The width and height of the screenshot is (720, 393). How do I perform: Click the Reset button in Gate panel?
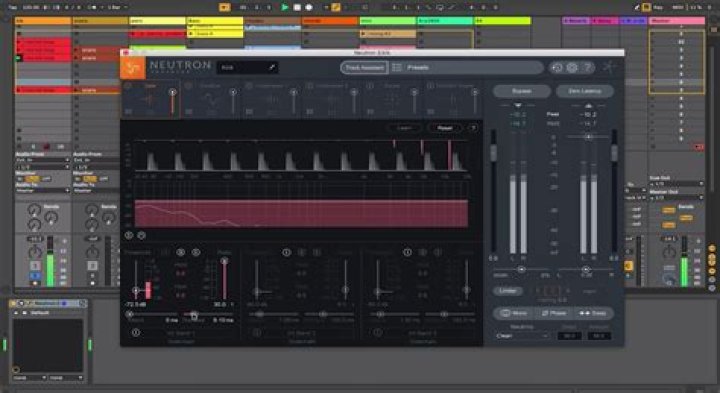click(x=444, y=128)
